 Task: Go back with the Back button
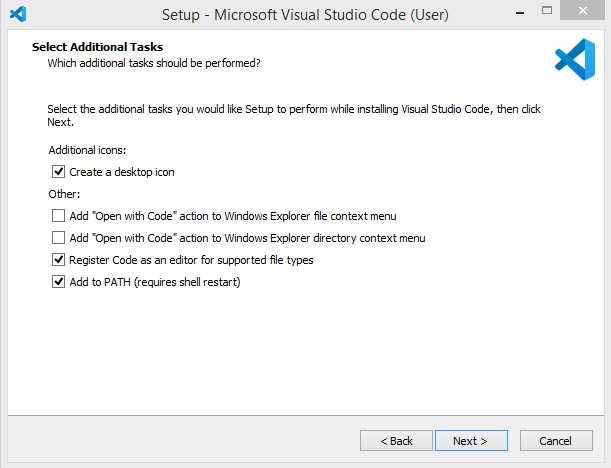pos(395,441)
